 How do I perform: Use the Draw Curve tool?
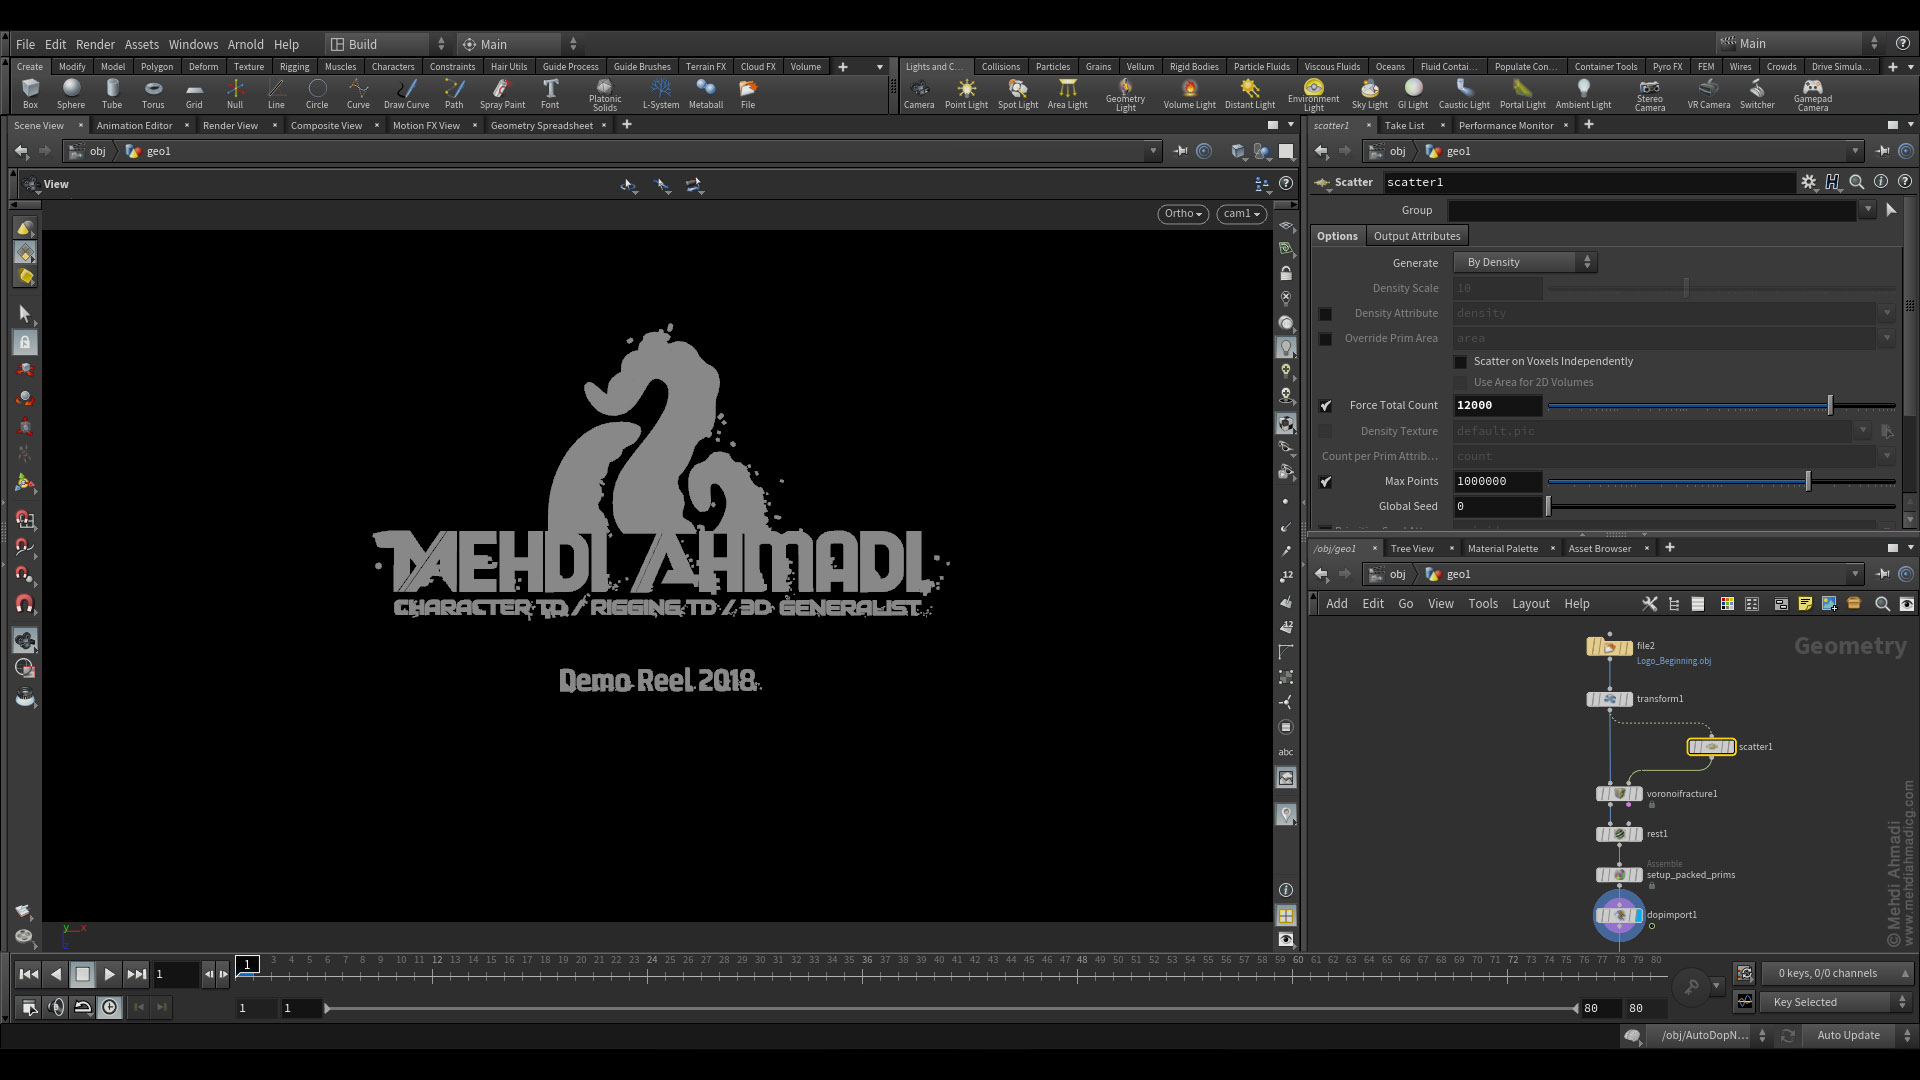click(x=406, y=93)
